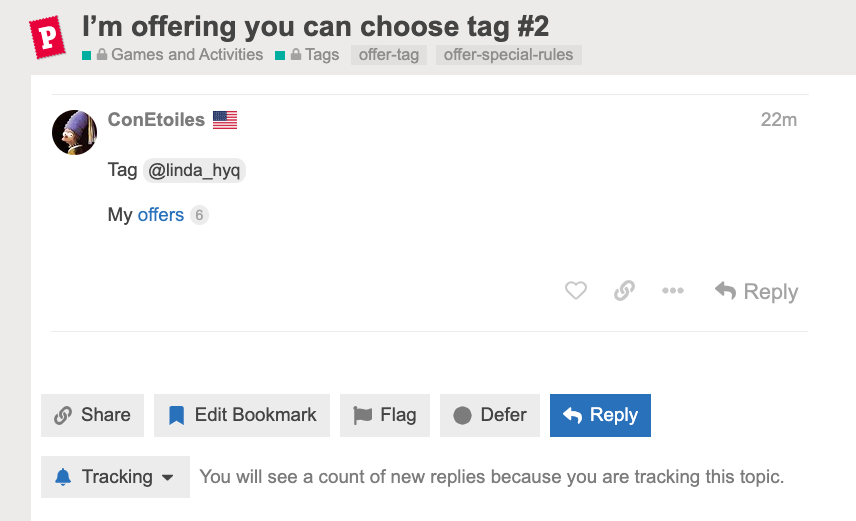Click the red Postcrossing logo icon
Viewport: 856px width, 521px height.
[x=47, y=37]
